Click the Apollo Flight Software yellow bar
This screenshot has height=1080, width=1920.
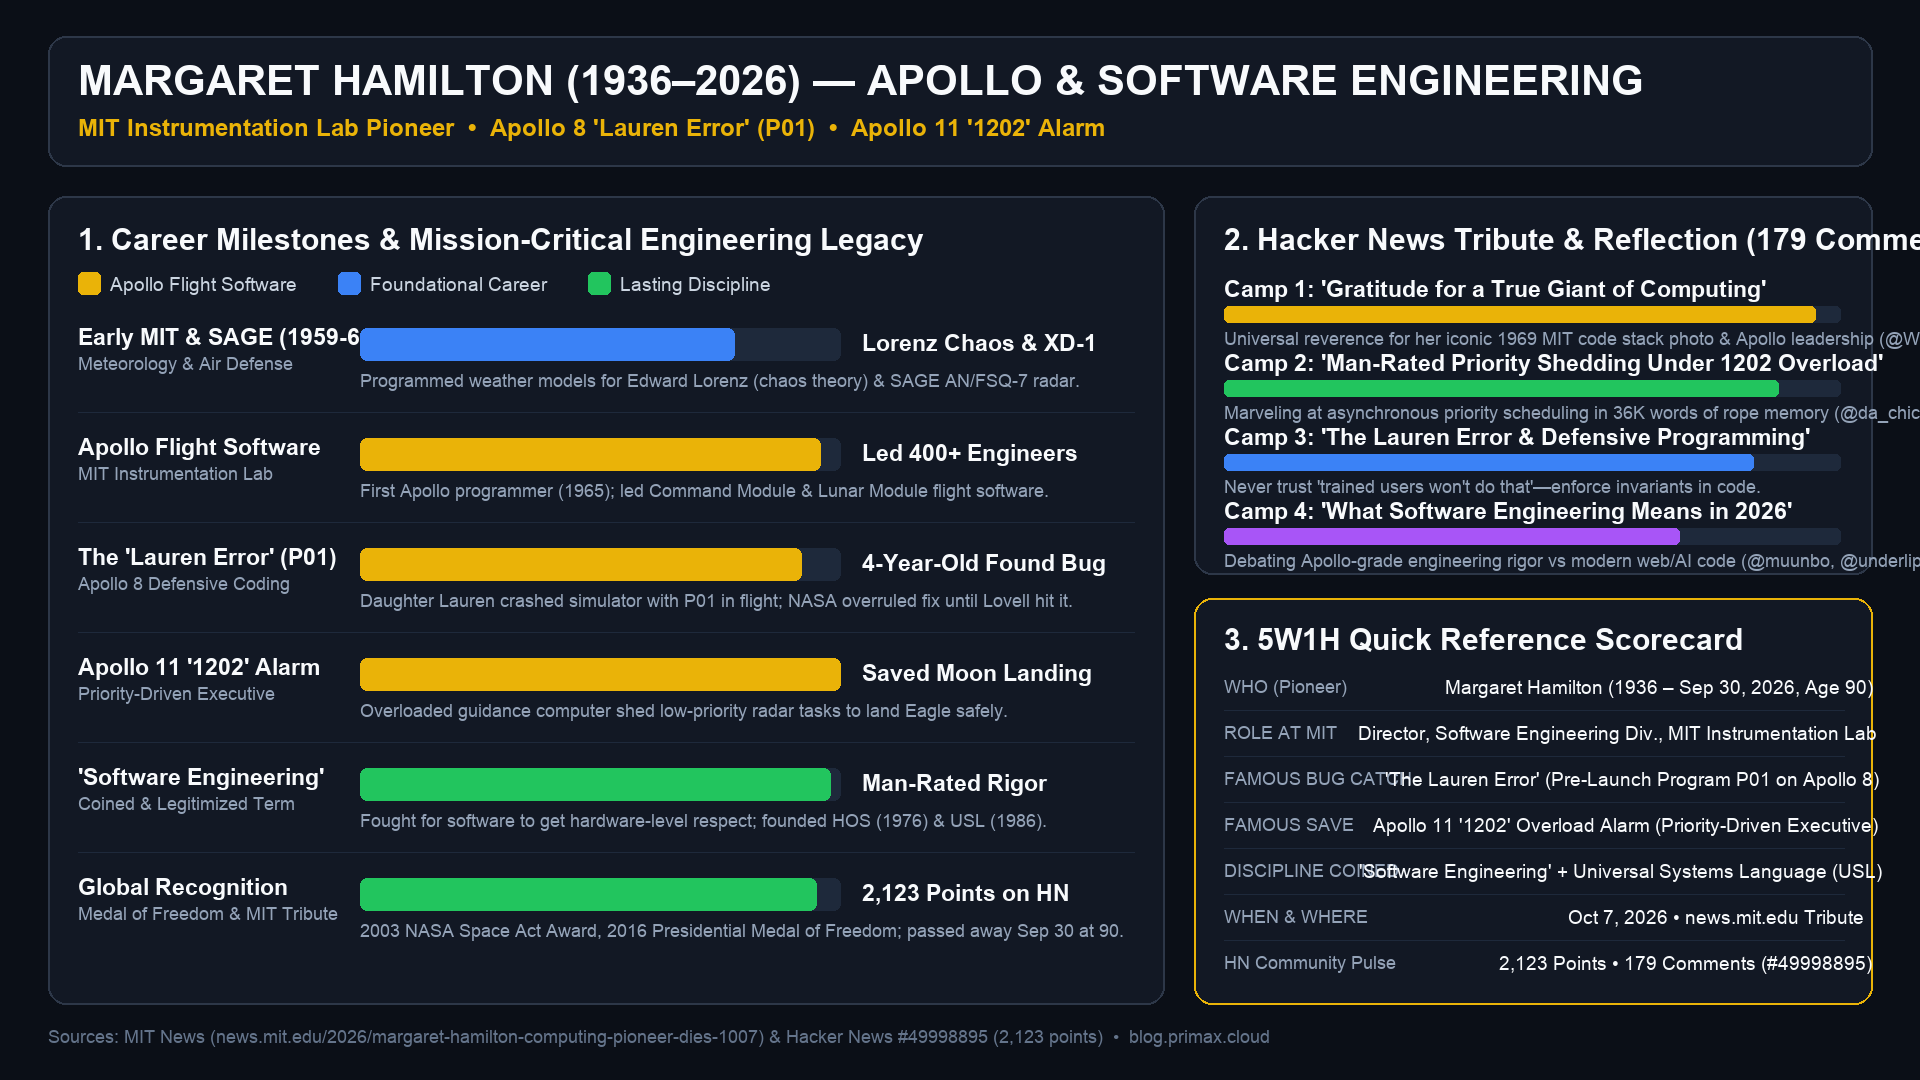click(x=600, y=454)
